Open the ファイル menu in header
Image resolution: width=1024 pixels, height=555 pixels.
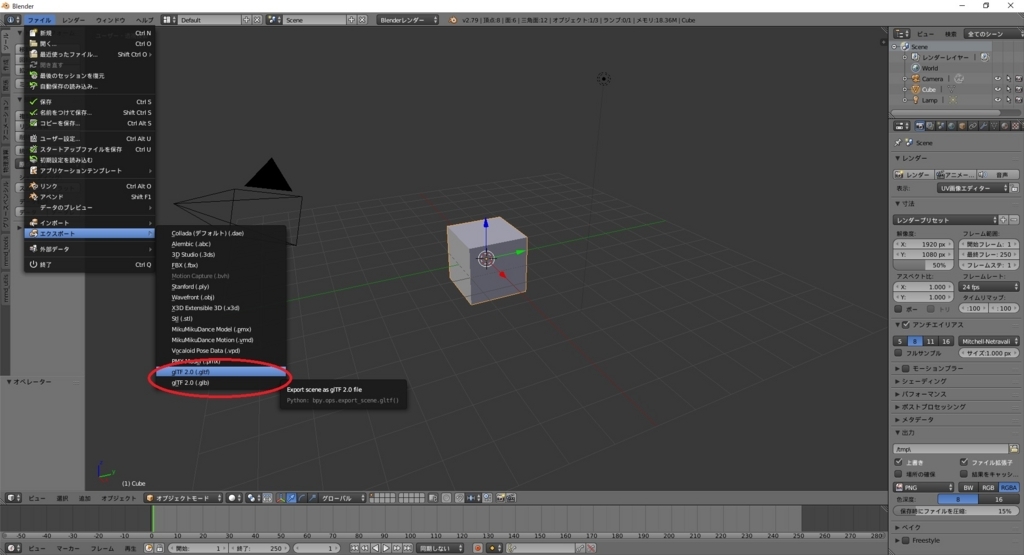point(39,20)
